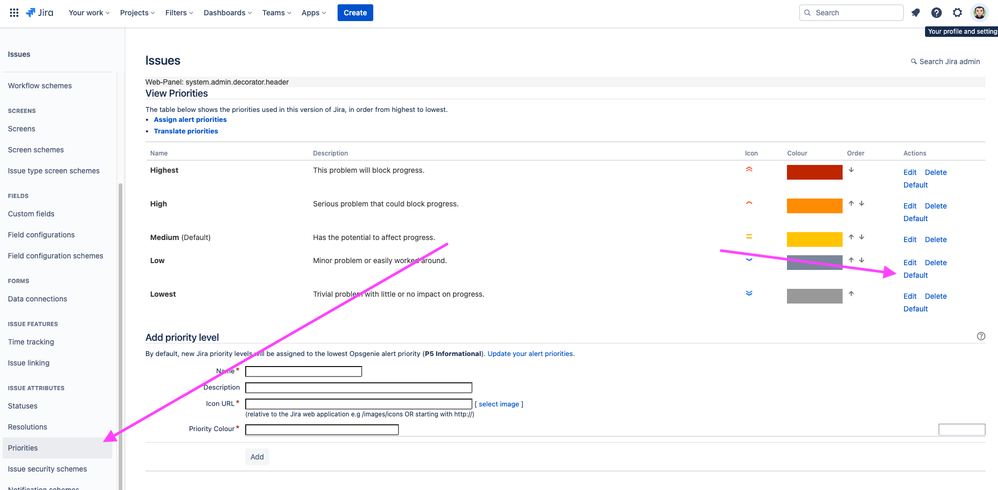Click the Search Jira admin field

click(x=946, y=62)
